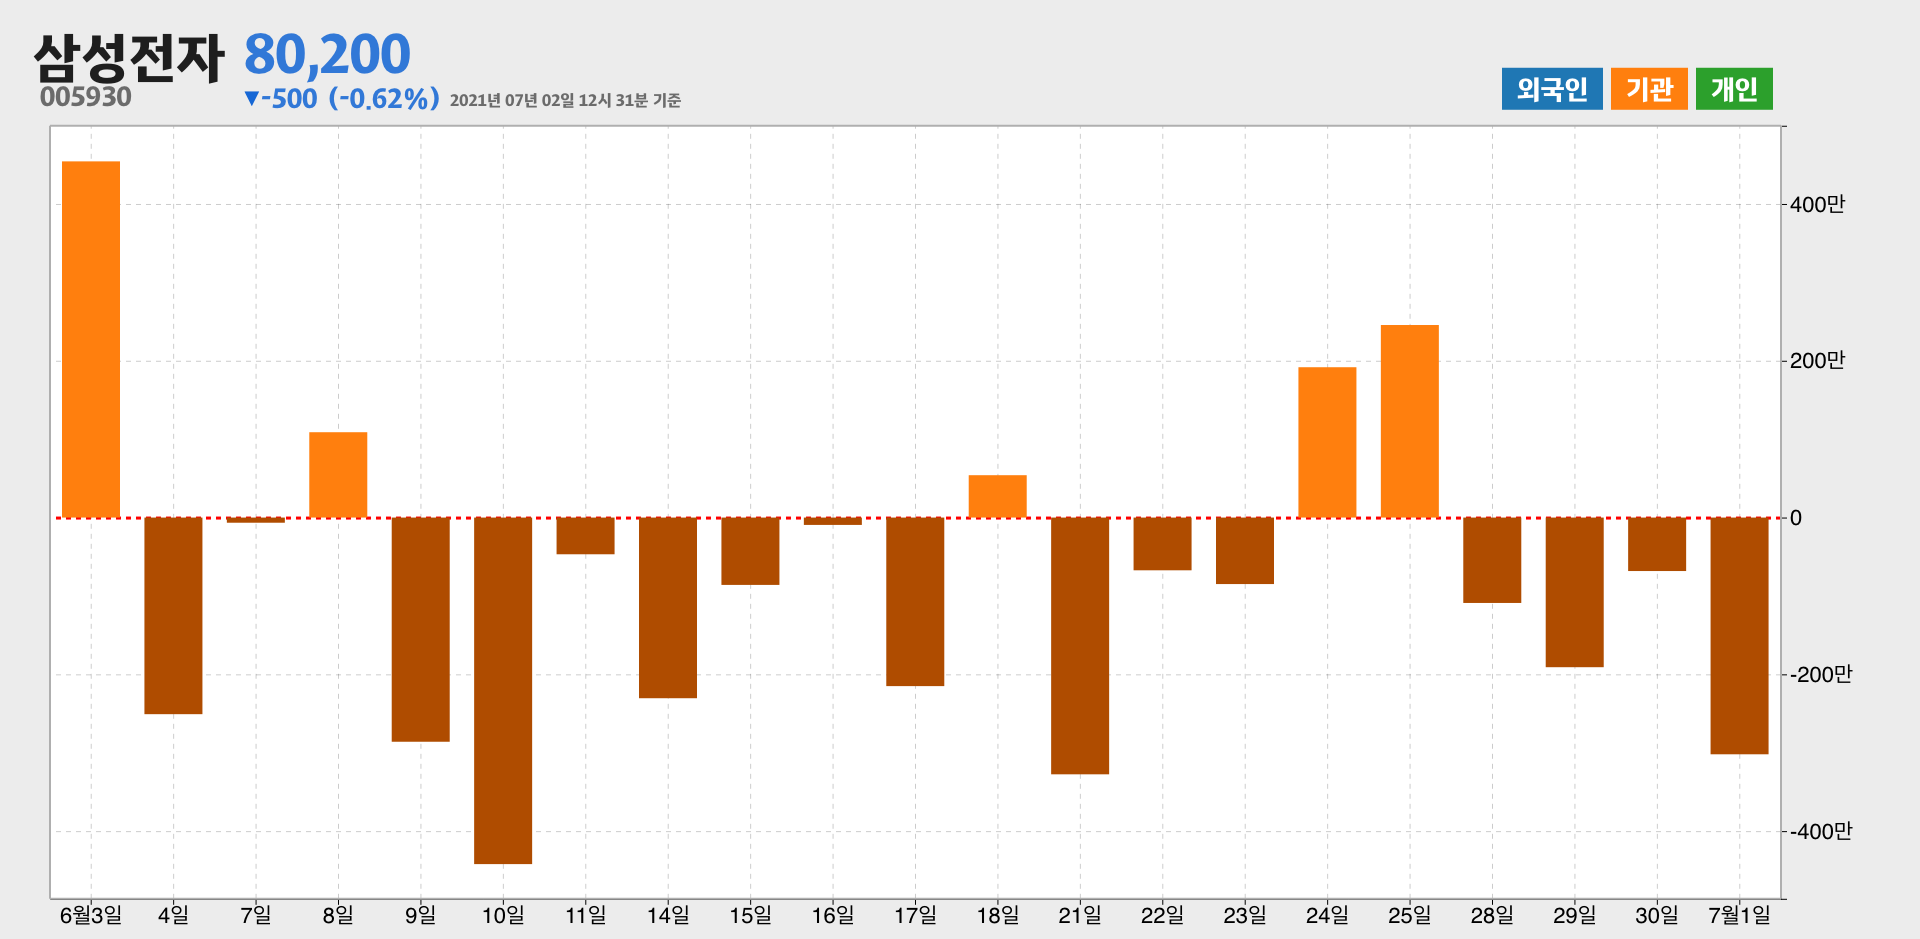The width and height of the screenshot is (1920, 939).
Task: Click the negative bar for 7월1일
Action: pyautogui.click(x=1739, y=635)
